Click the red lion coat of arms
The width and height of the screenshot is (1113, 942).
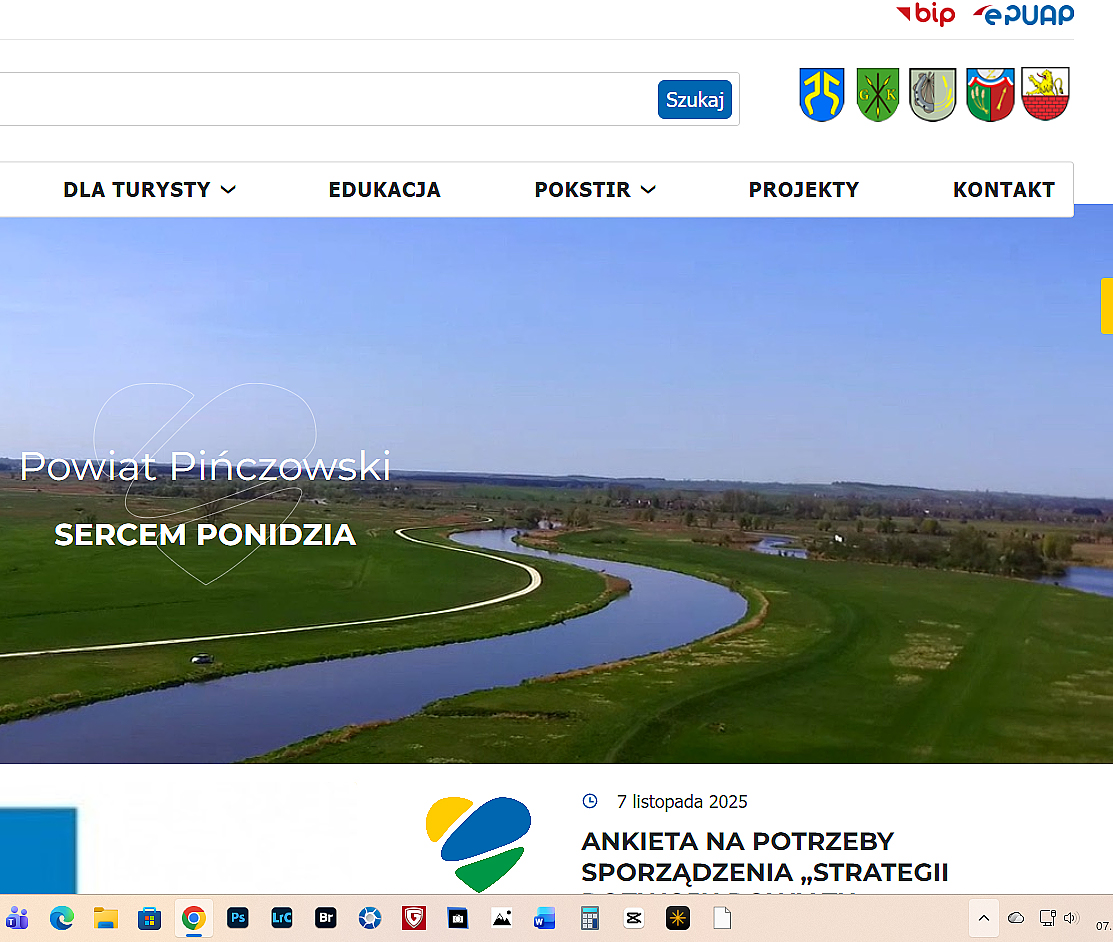pyautogui.click(x=1045, y=94)
